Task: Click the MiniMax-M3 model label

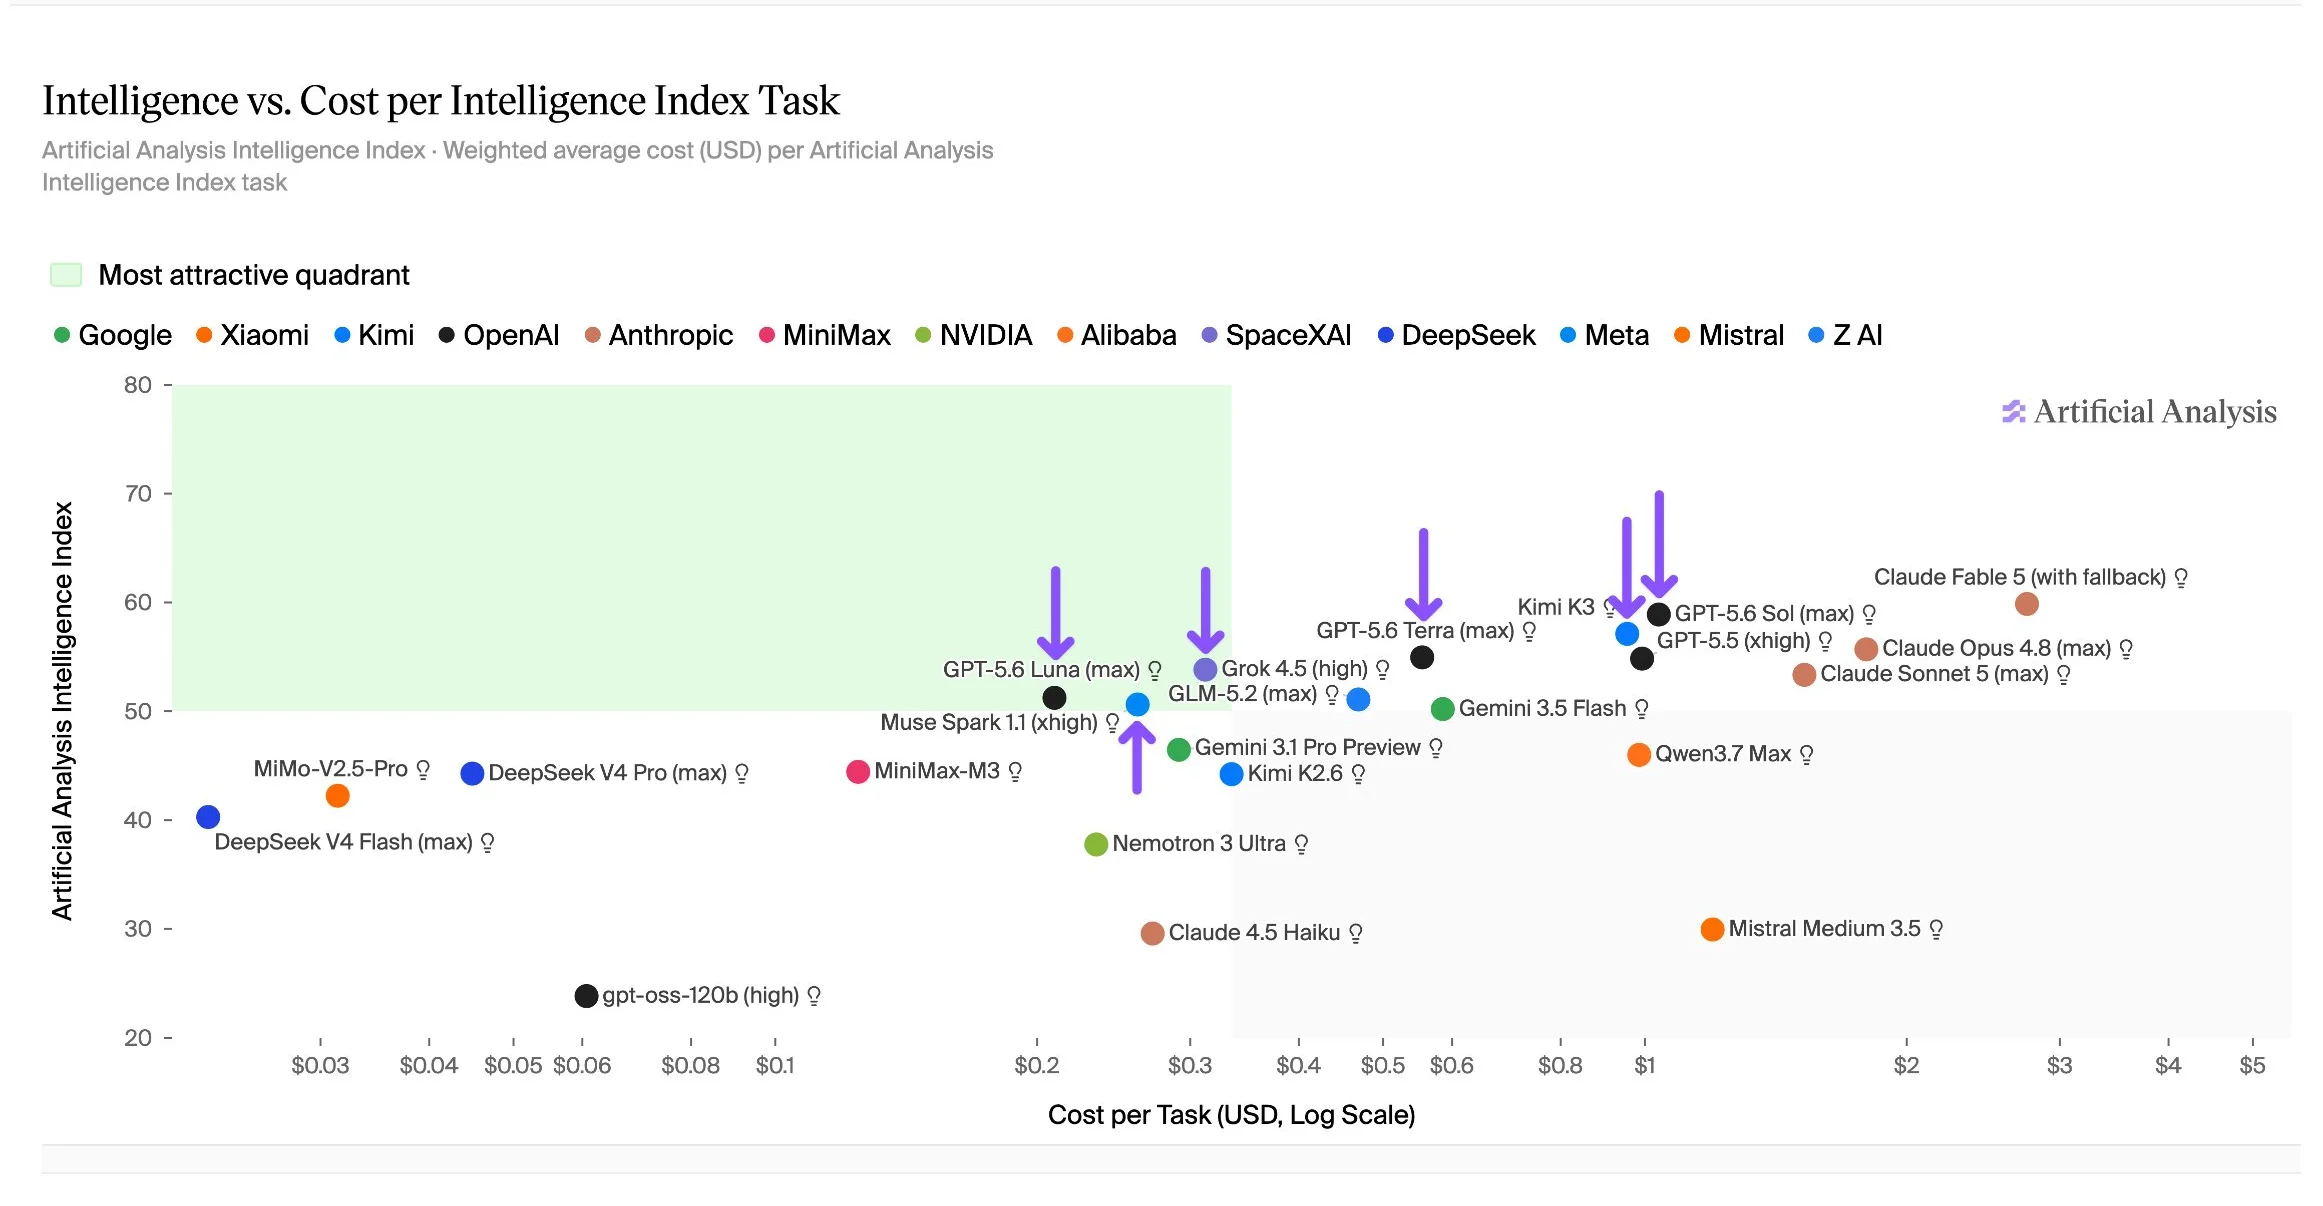Action: (937, 771)
